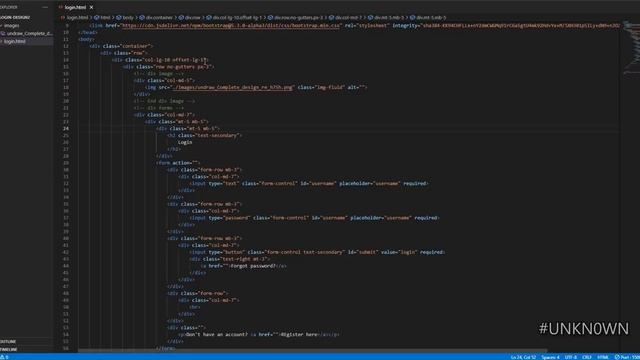Change indentation via Spaces: 4
Viewport: 640px width, 360px height.
[550, 357]
